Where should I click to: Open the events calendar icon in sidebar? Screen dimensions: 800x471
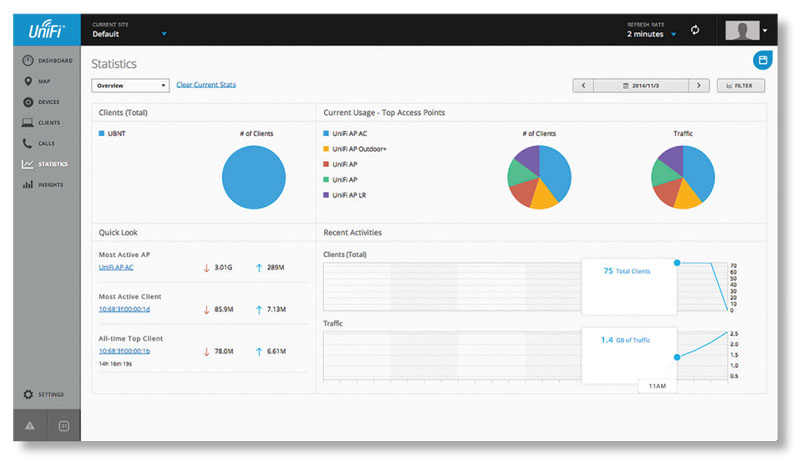64,426
